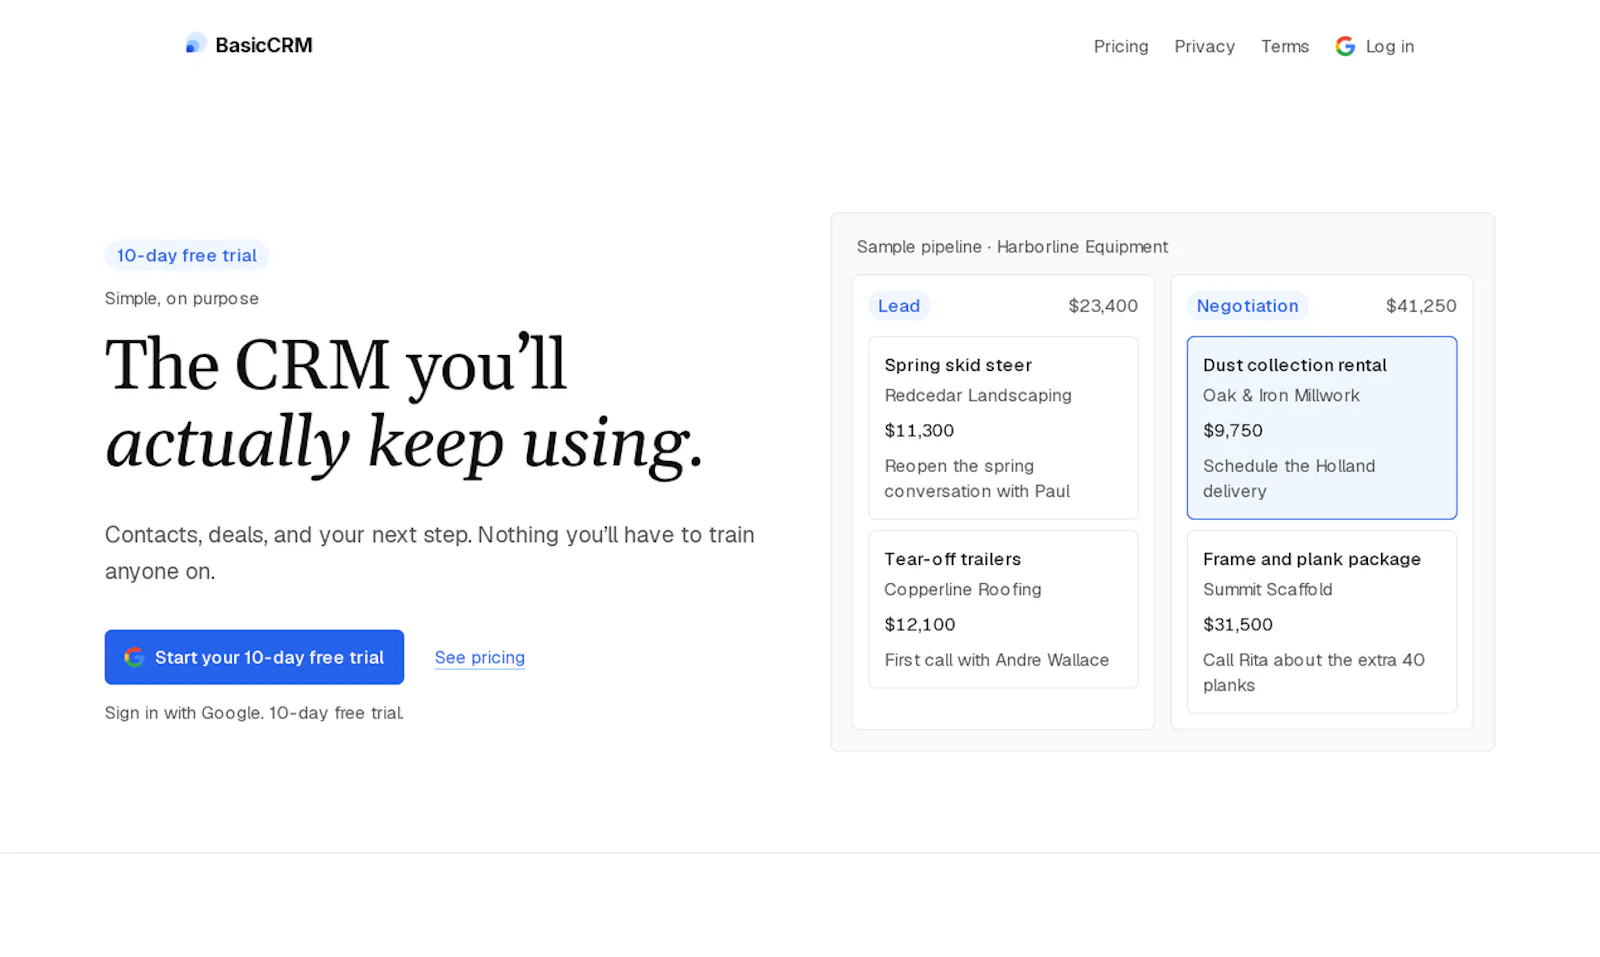Open the Privacy nav link
This screenshot has height=957, width=1600.
click(1204, 46)
